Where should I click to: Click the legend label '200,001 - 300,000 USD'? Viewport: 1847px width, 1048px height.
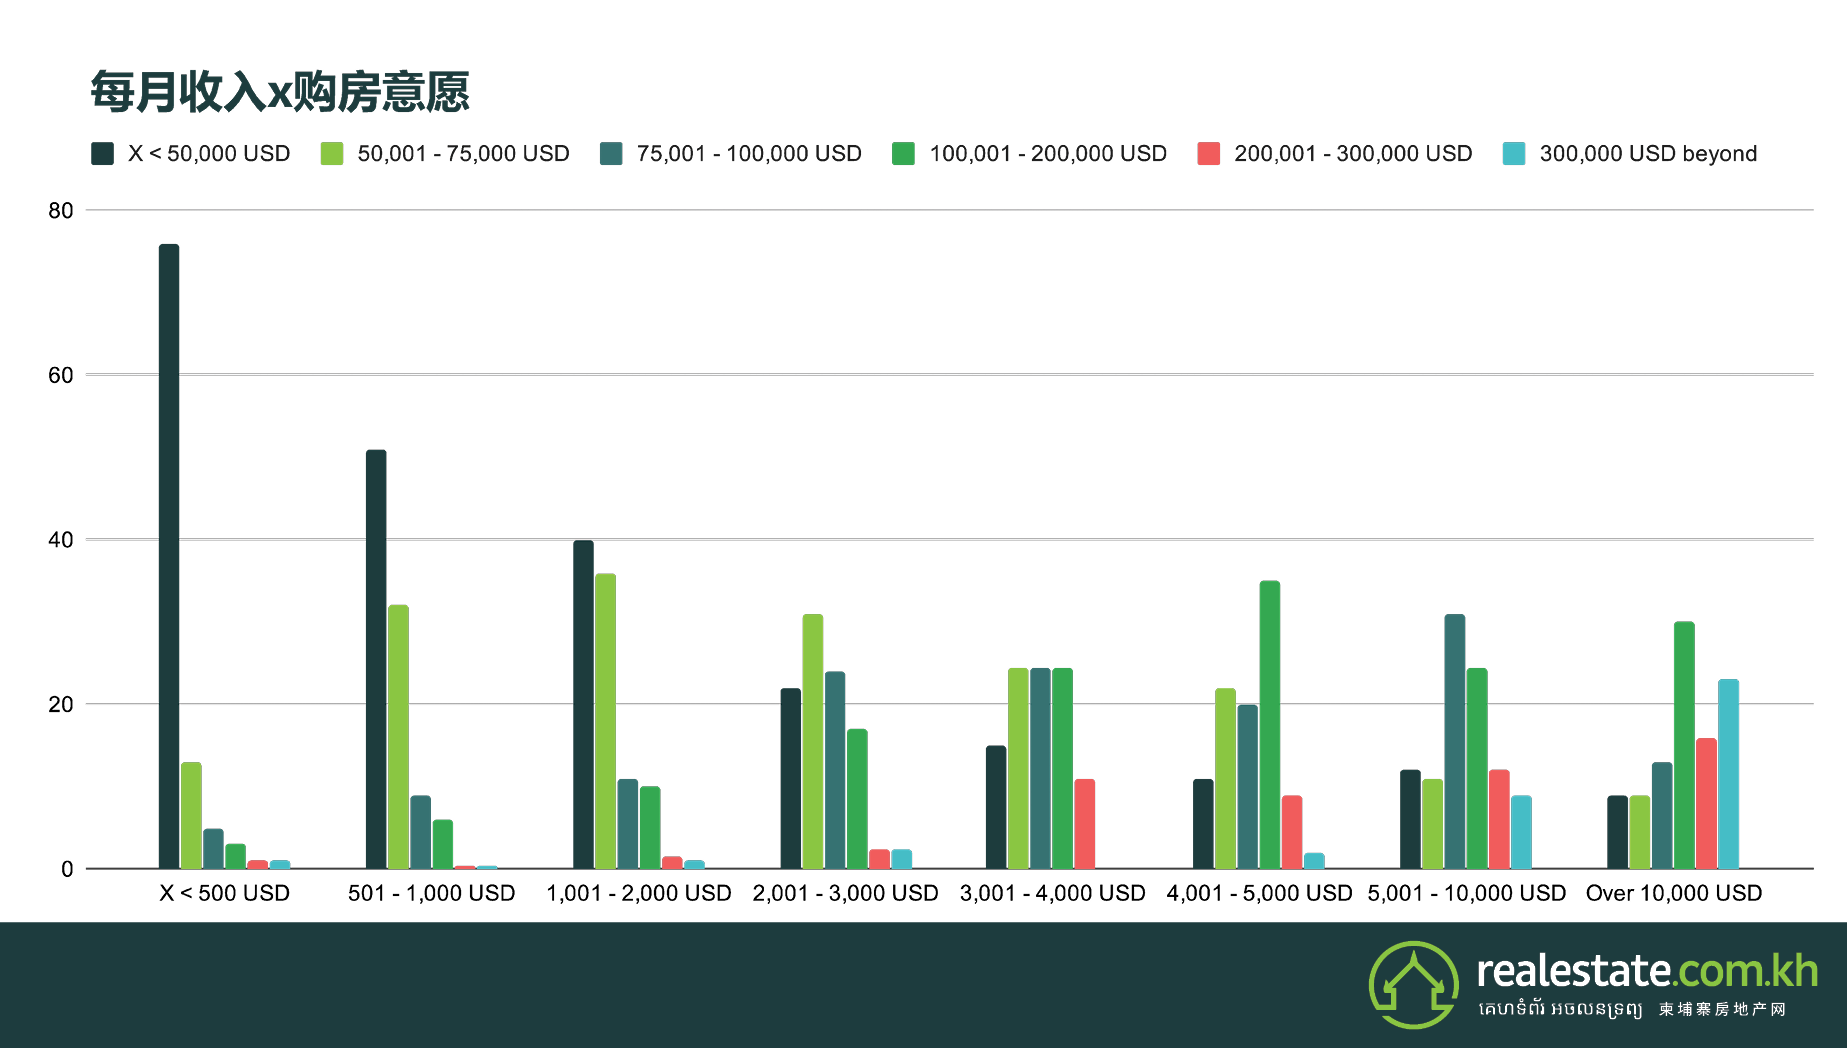click(1353, 154)
